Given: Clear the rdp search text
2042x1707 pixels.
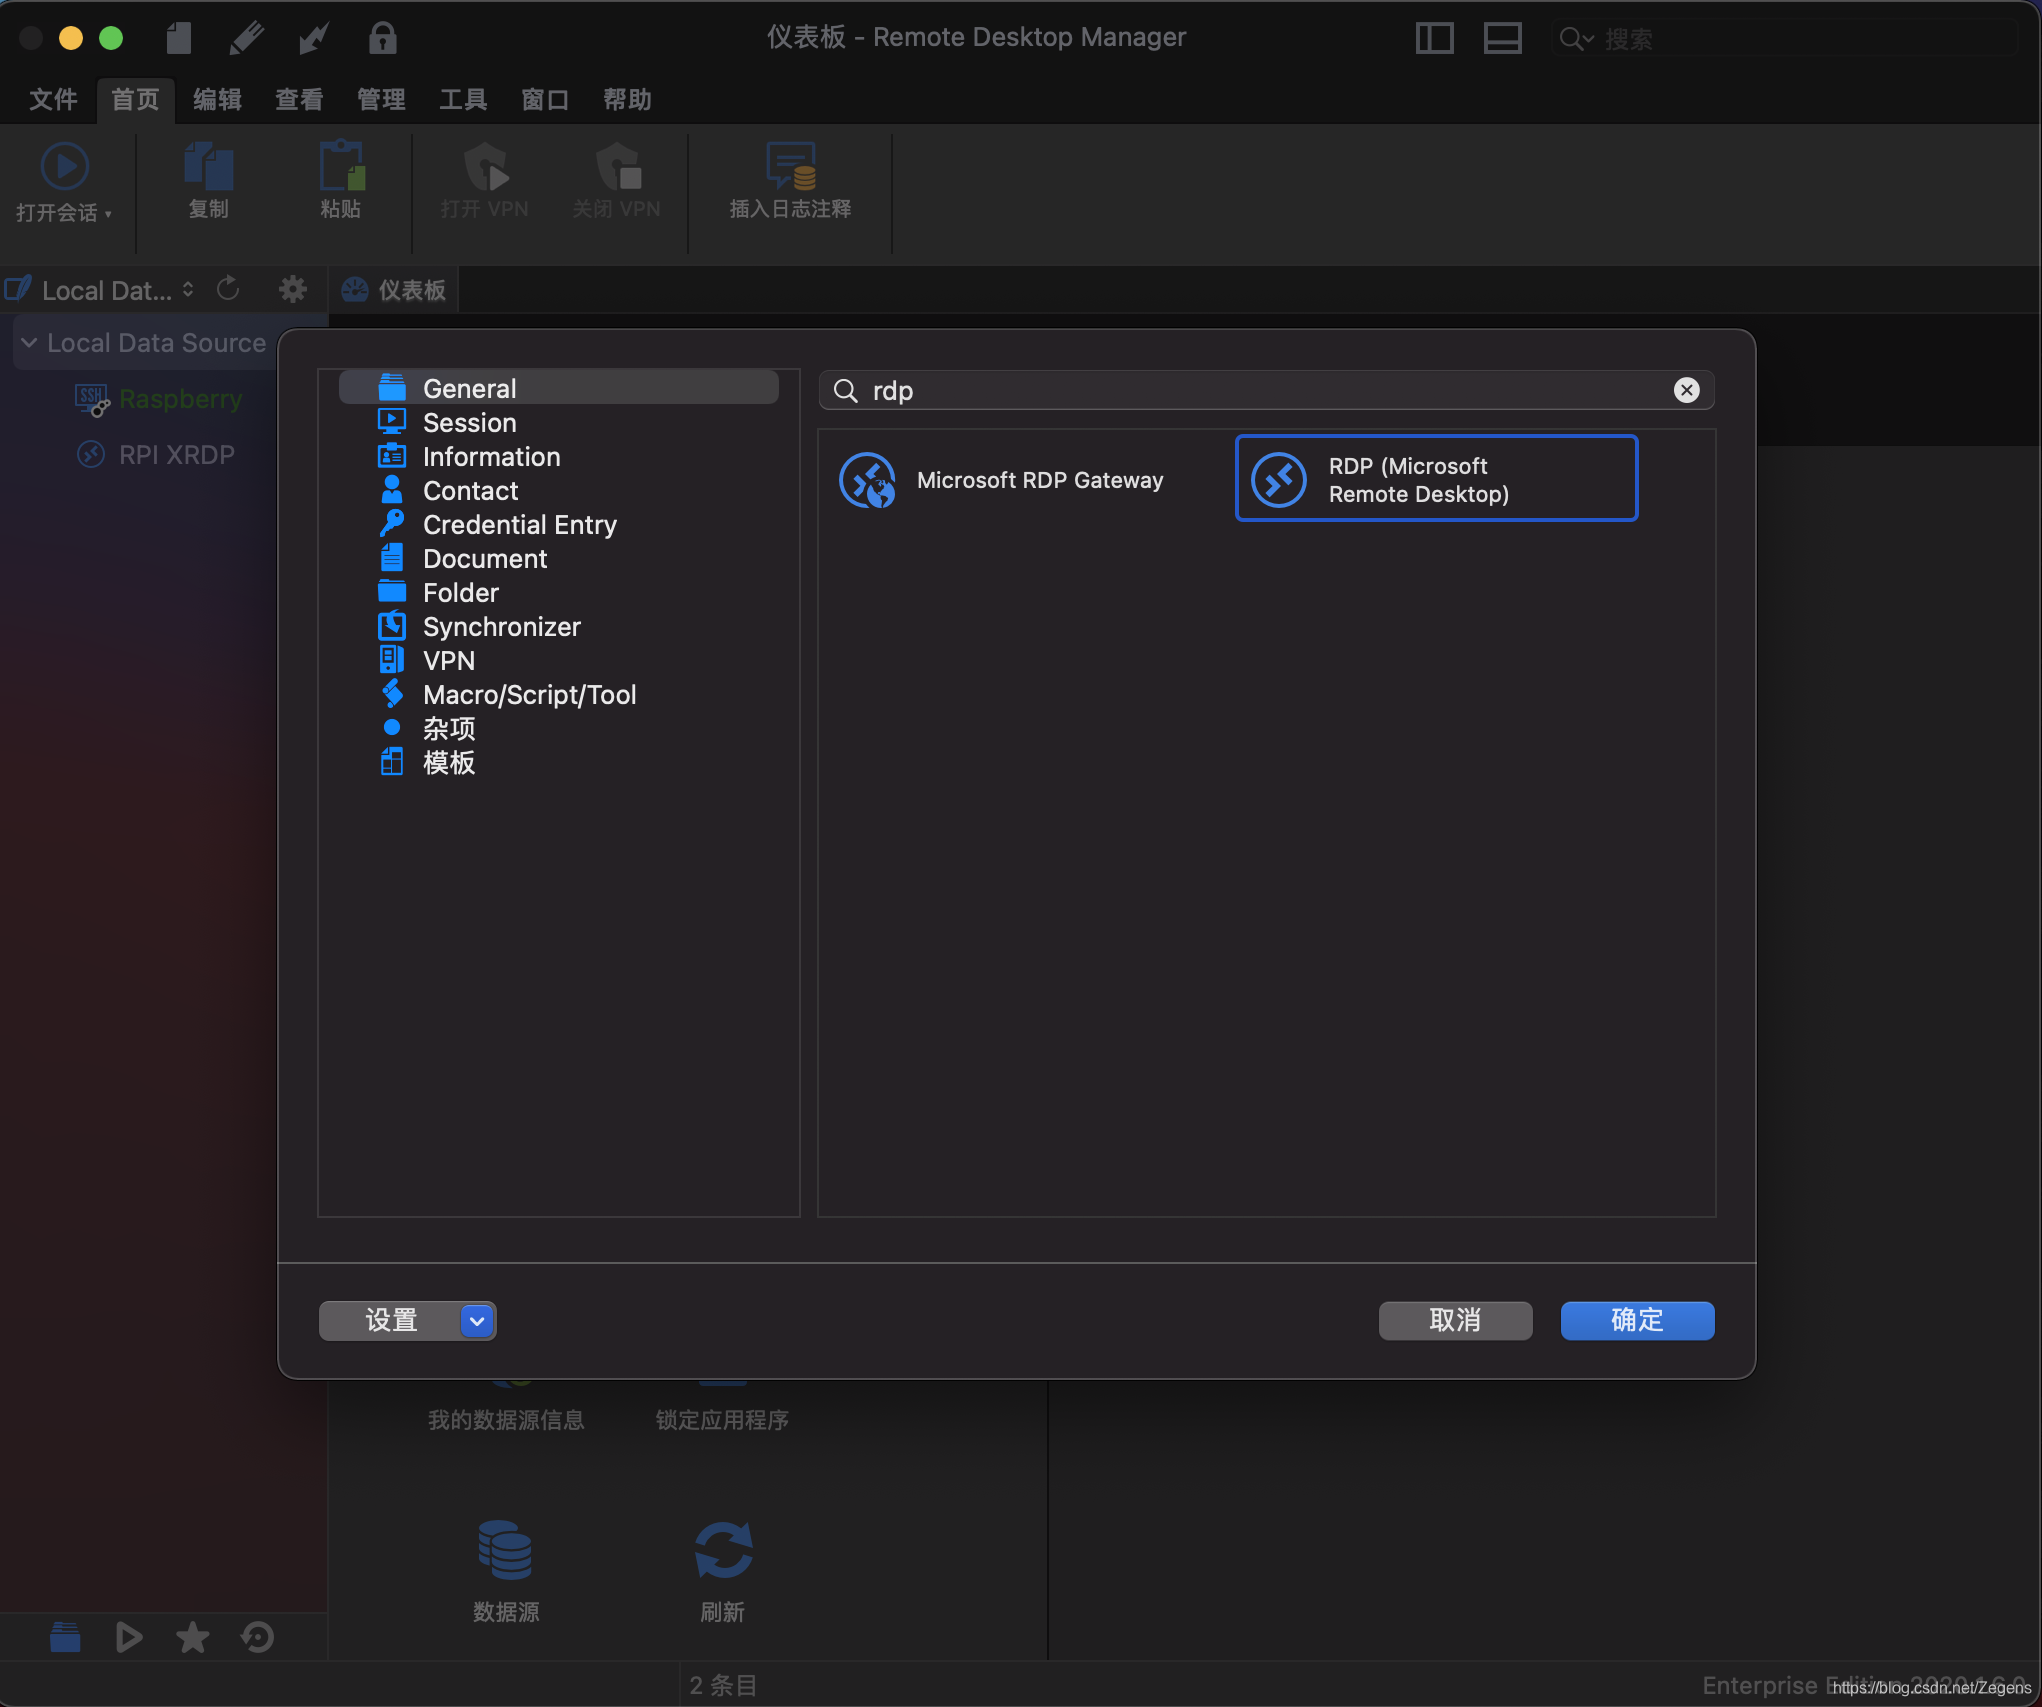Looking at the screenshot, I should (x=1687, y=390).
